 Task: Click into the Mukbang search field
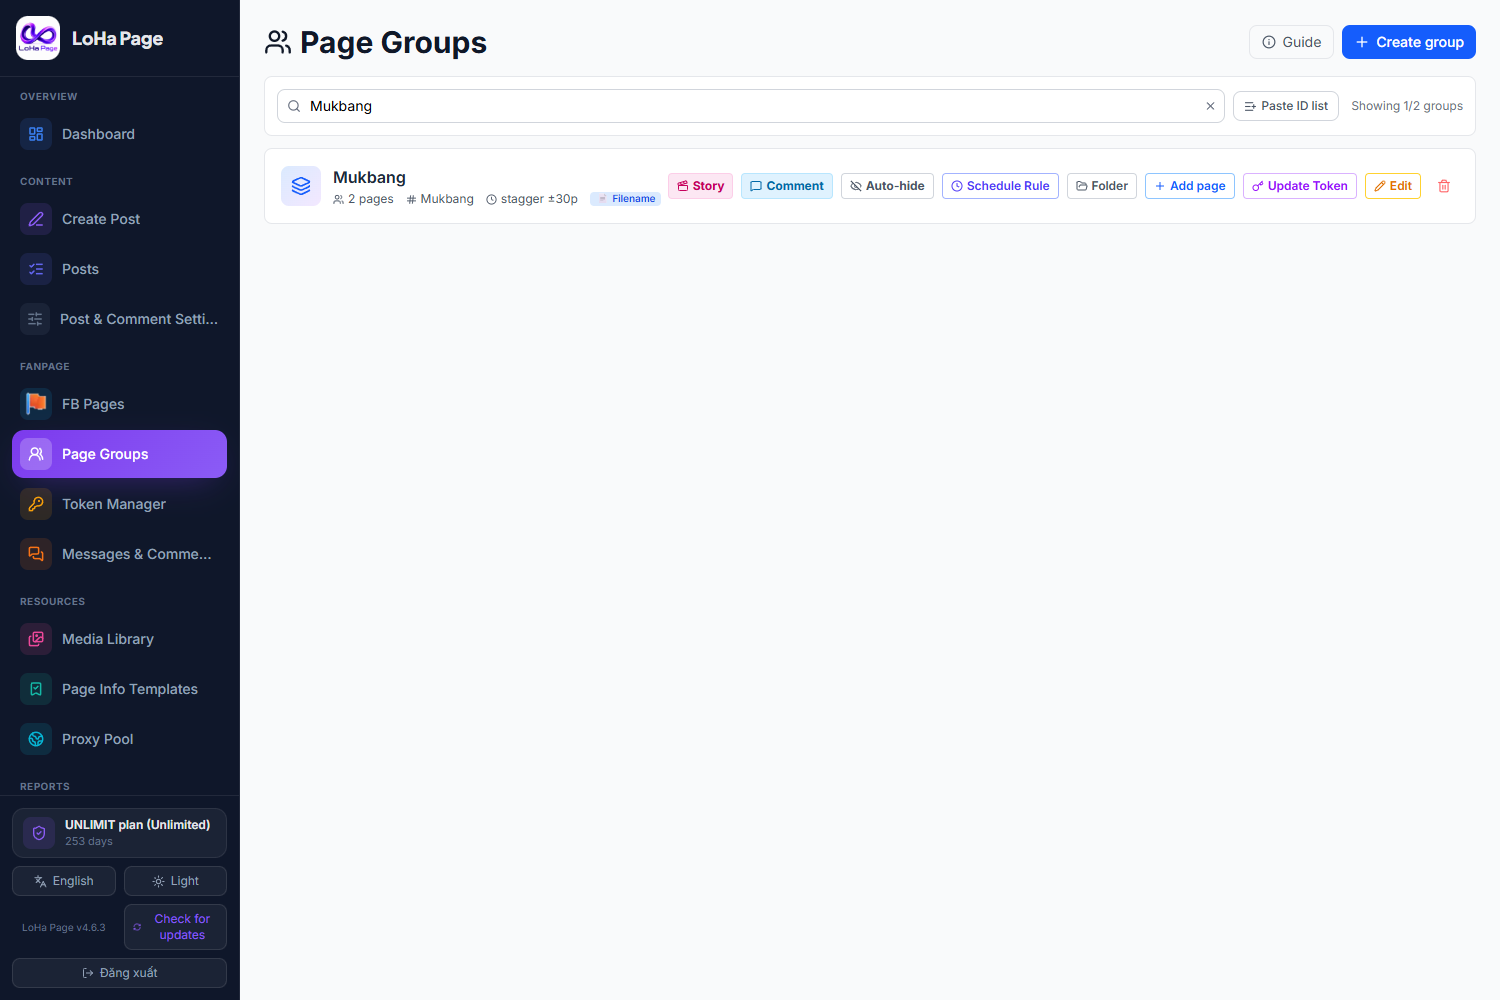click(751, 106)
